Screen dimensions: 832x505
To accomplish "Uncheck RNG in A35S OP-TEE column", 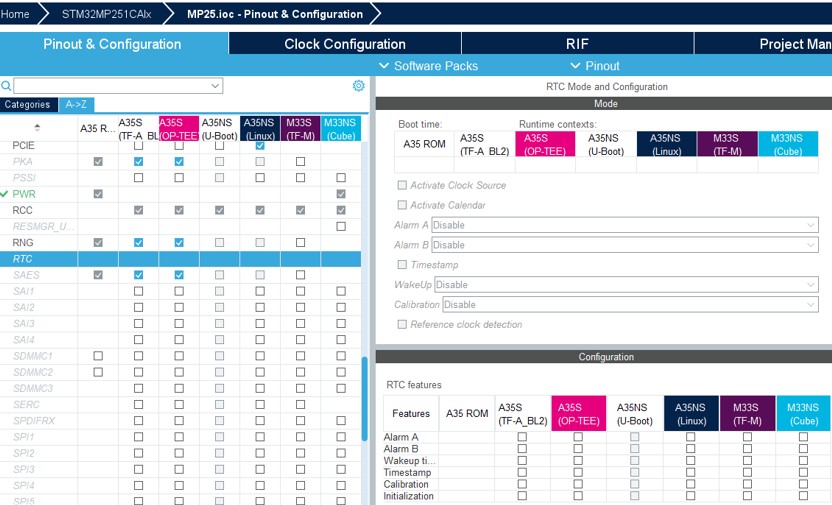I will click(179, 242).
